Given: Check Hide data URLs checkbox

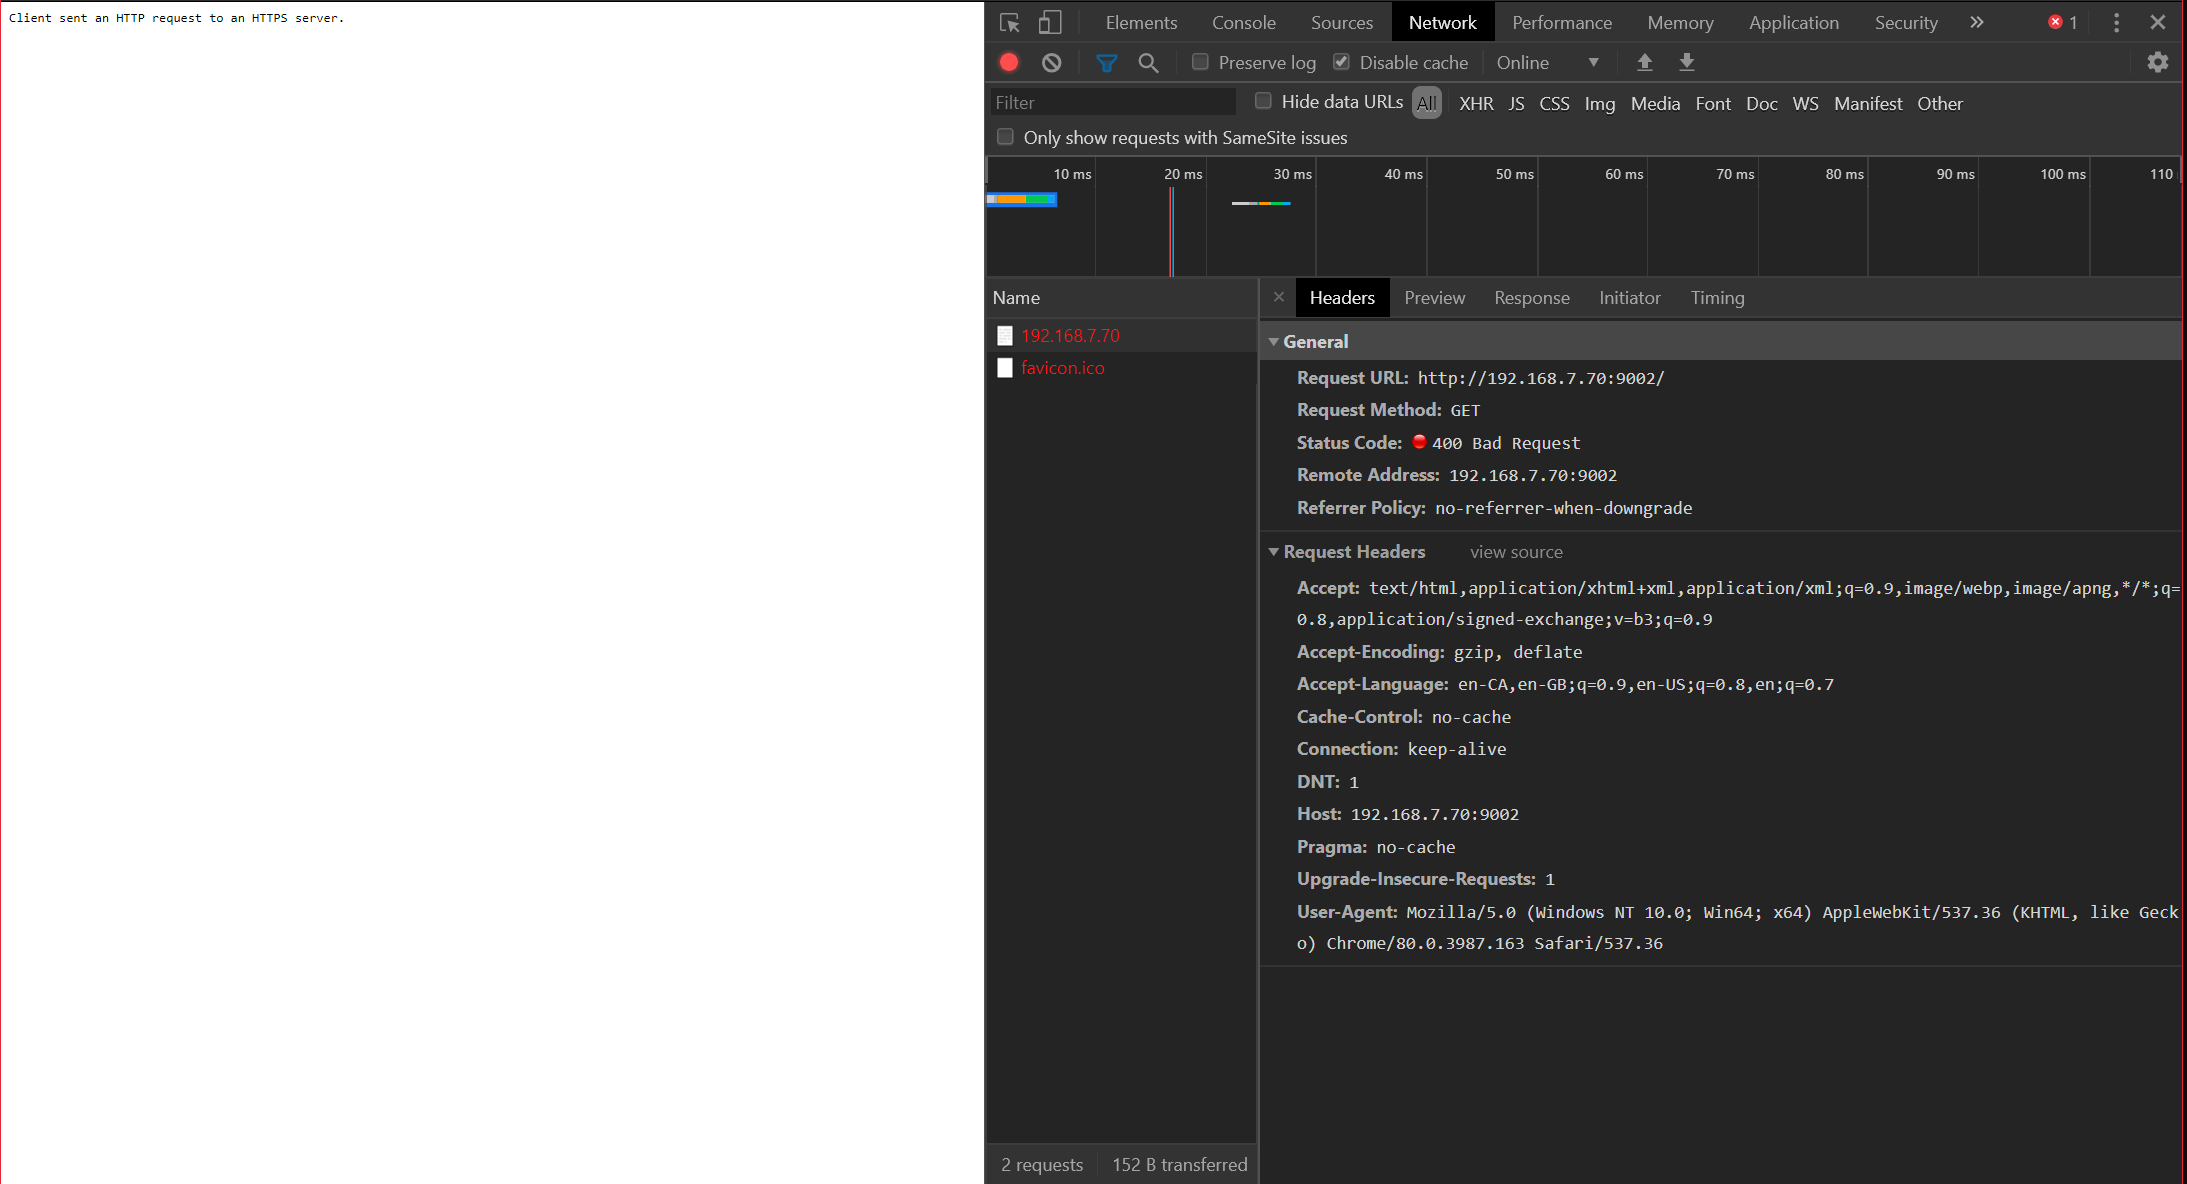Looking at the screenshot, I should tap(1263, 101).
